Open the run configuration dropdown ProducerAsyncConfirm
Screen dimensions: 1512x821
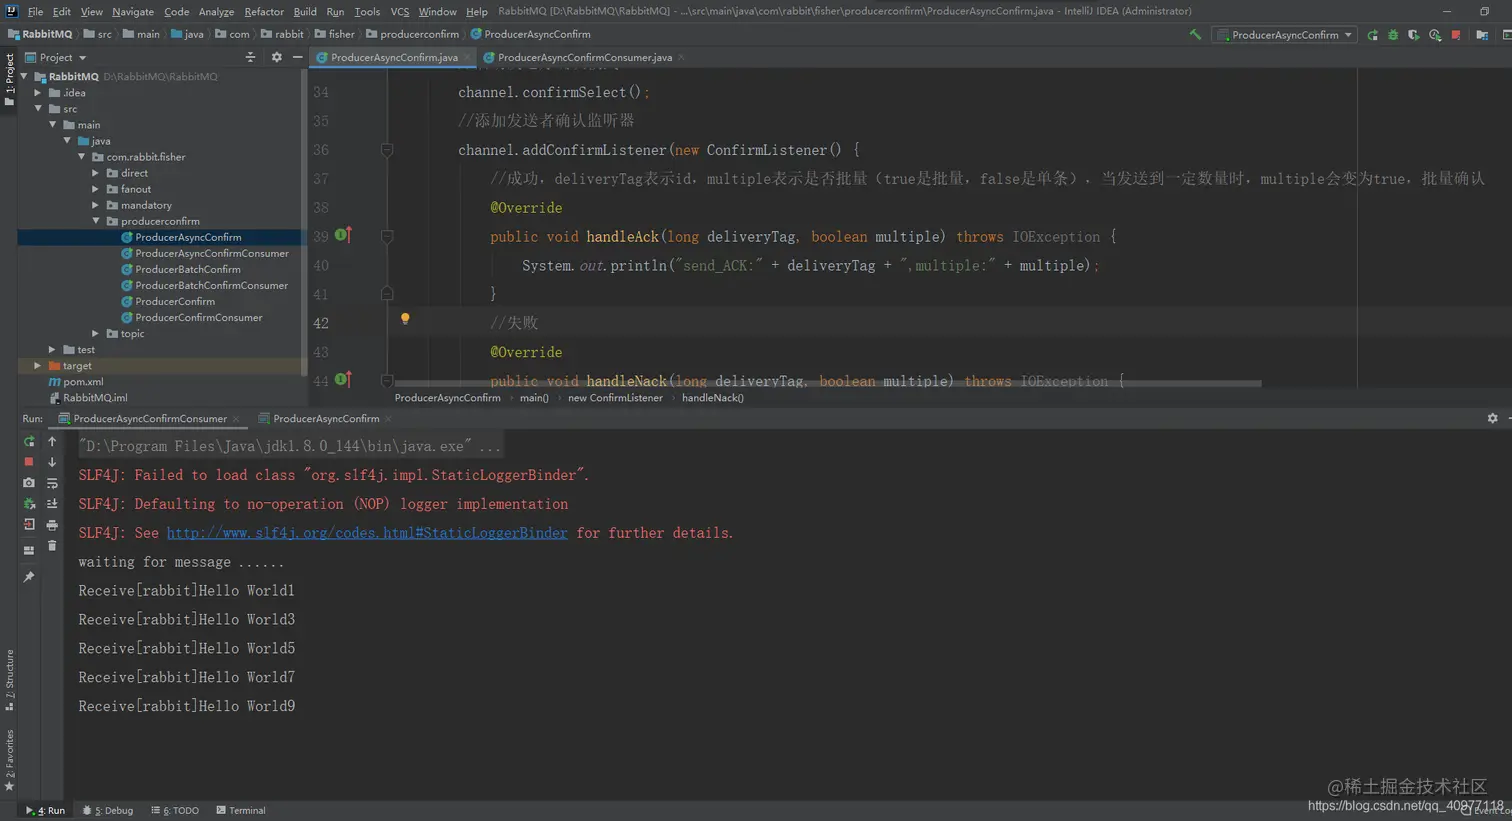pos(1285,35)
